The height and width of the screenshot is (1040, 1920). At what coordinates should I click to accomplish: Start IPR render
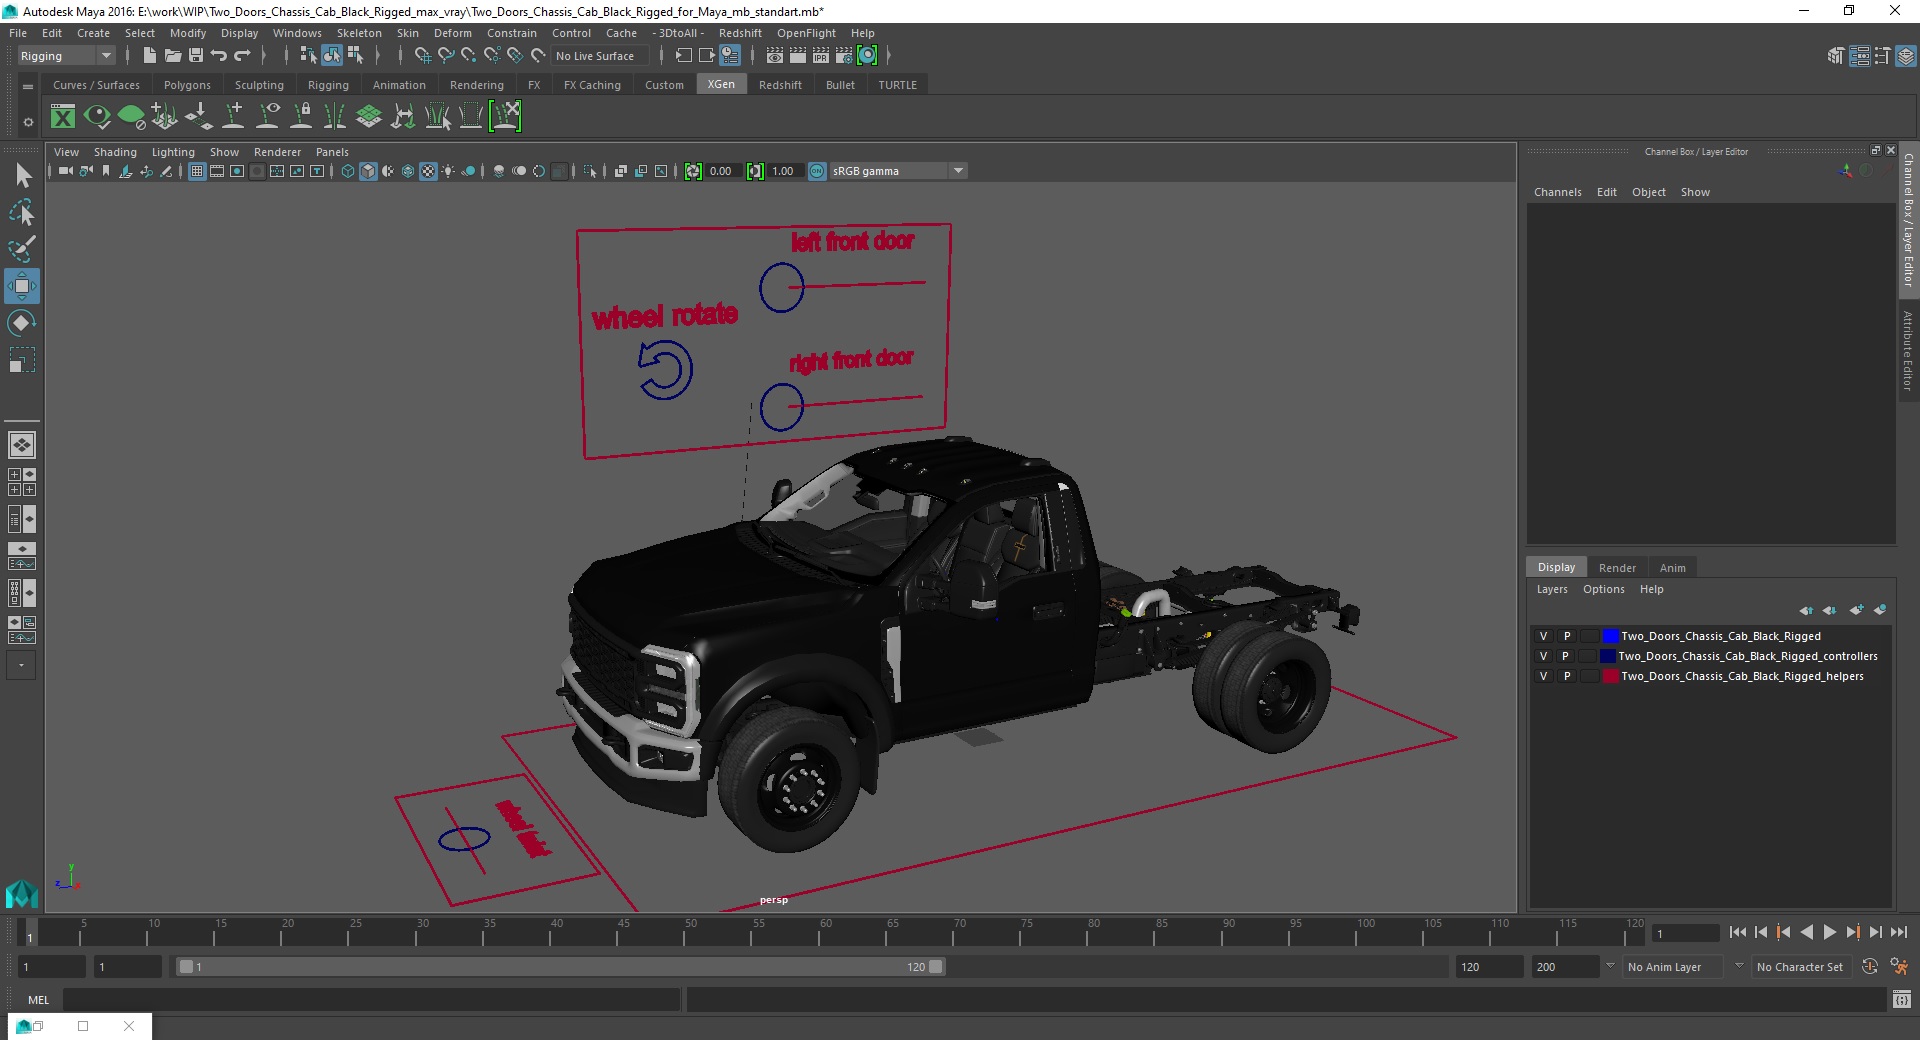pyautogui.click(x=821, y=56)
